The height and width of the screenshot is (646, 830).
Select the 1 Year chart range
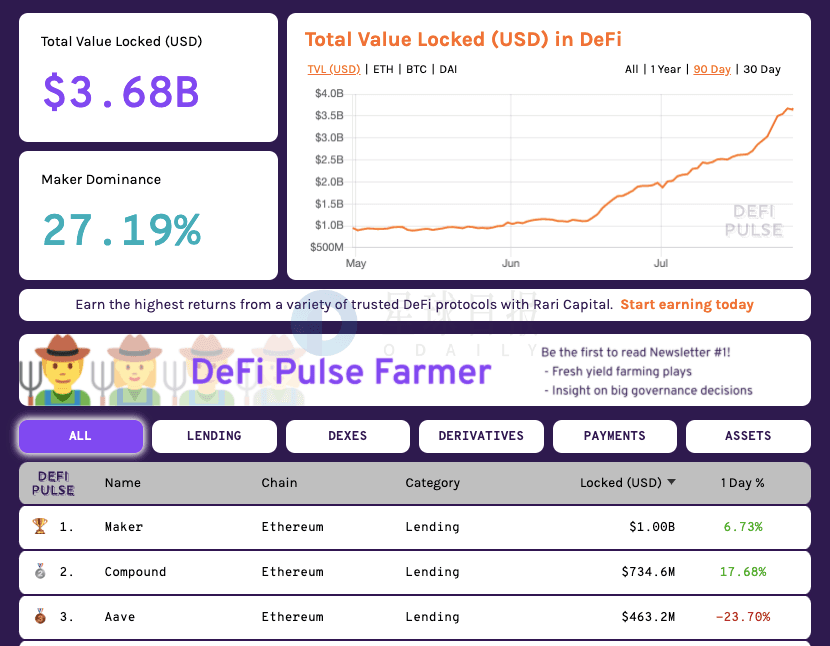pyautogui.click(x=665, y=69)
